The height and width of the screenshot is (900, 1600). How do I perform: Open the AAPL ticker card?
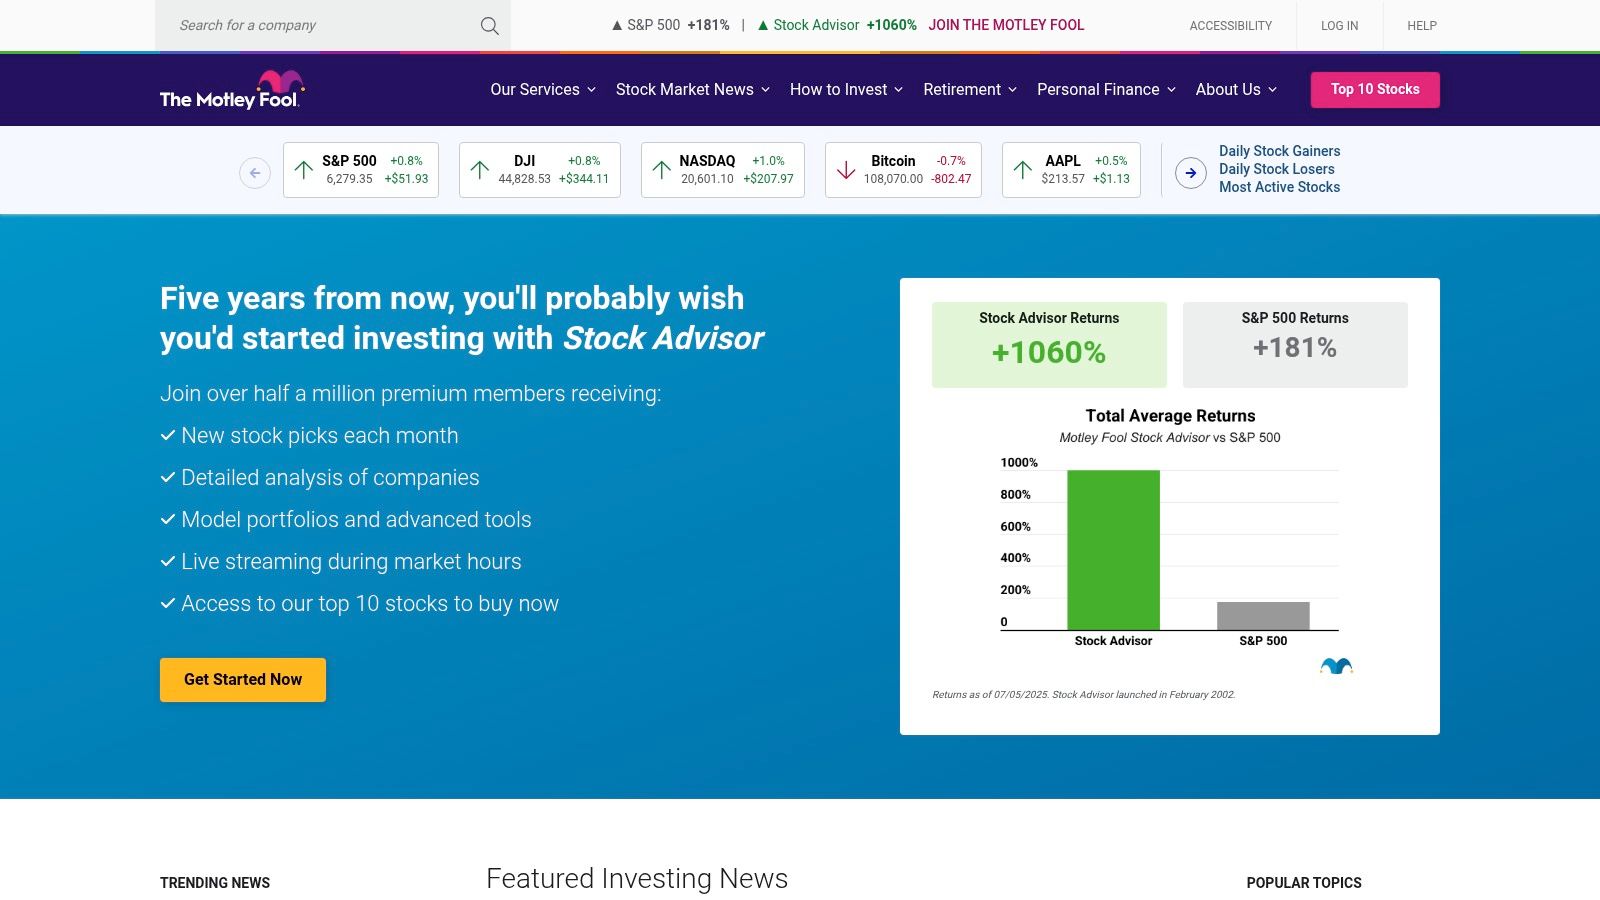click(x=1071, y=170)
